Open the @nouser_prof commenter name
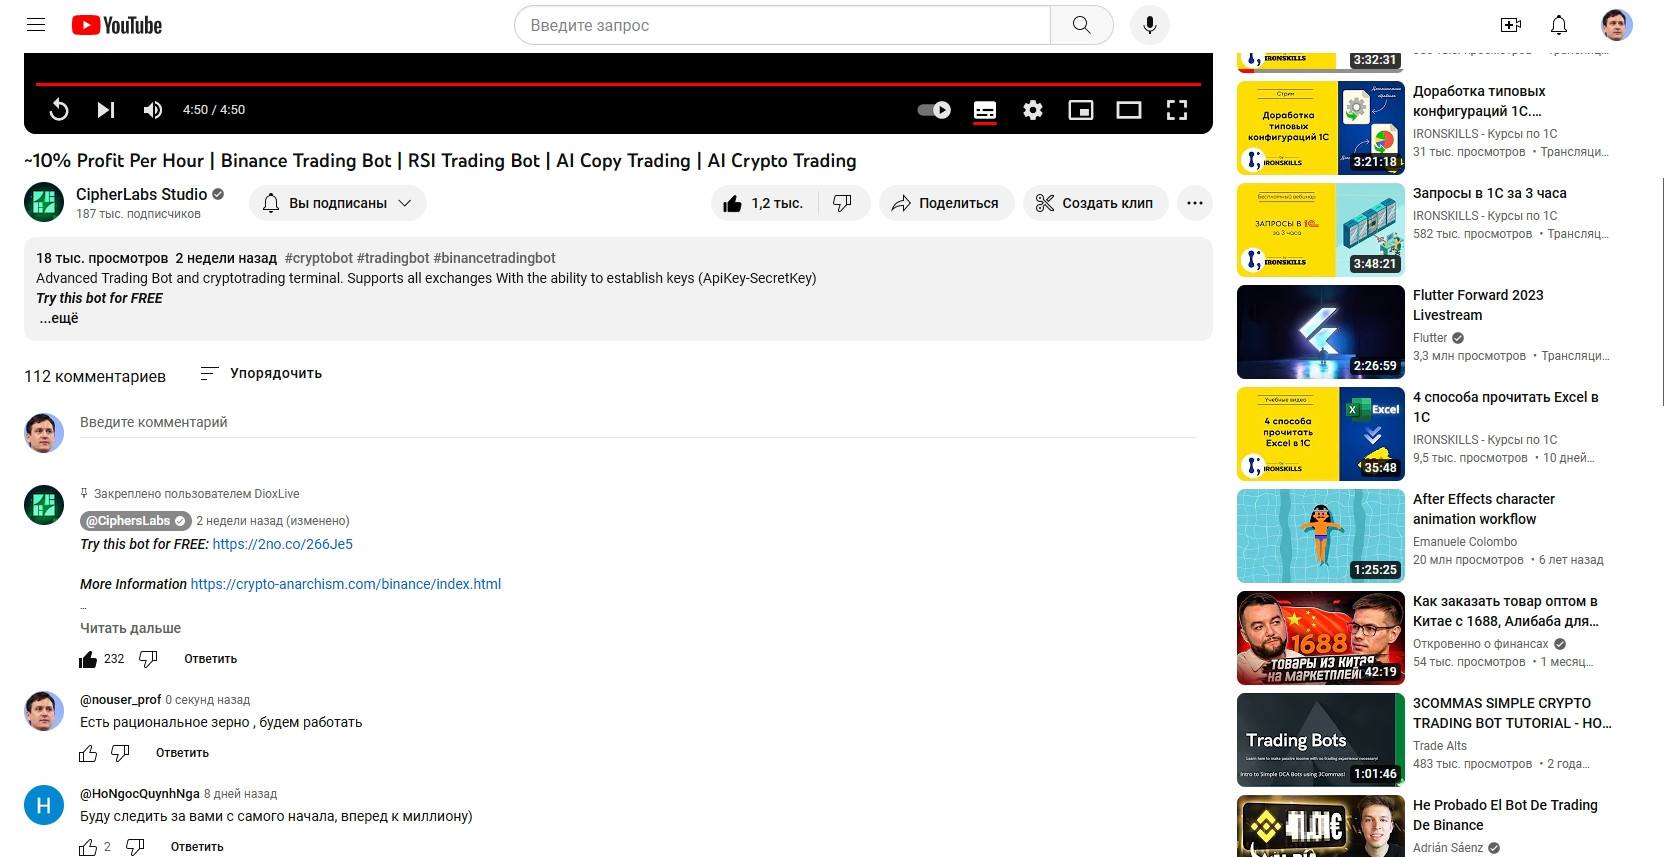This screenshot has height=857, width=1664. 121,700
